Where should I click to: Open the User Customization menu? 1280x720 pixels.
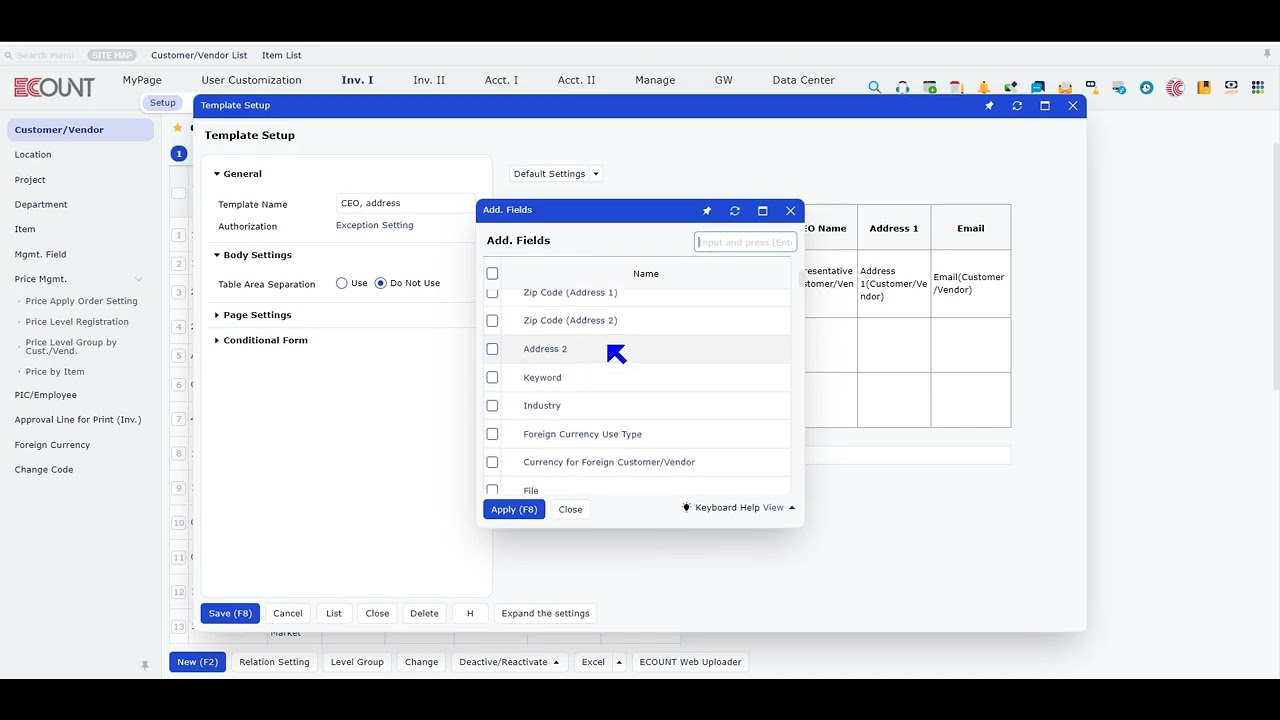[251, 80]
